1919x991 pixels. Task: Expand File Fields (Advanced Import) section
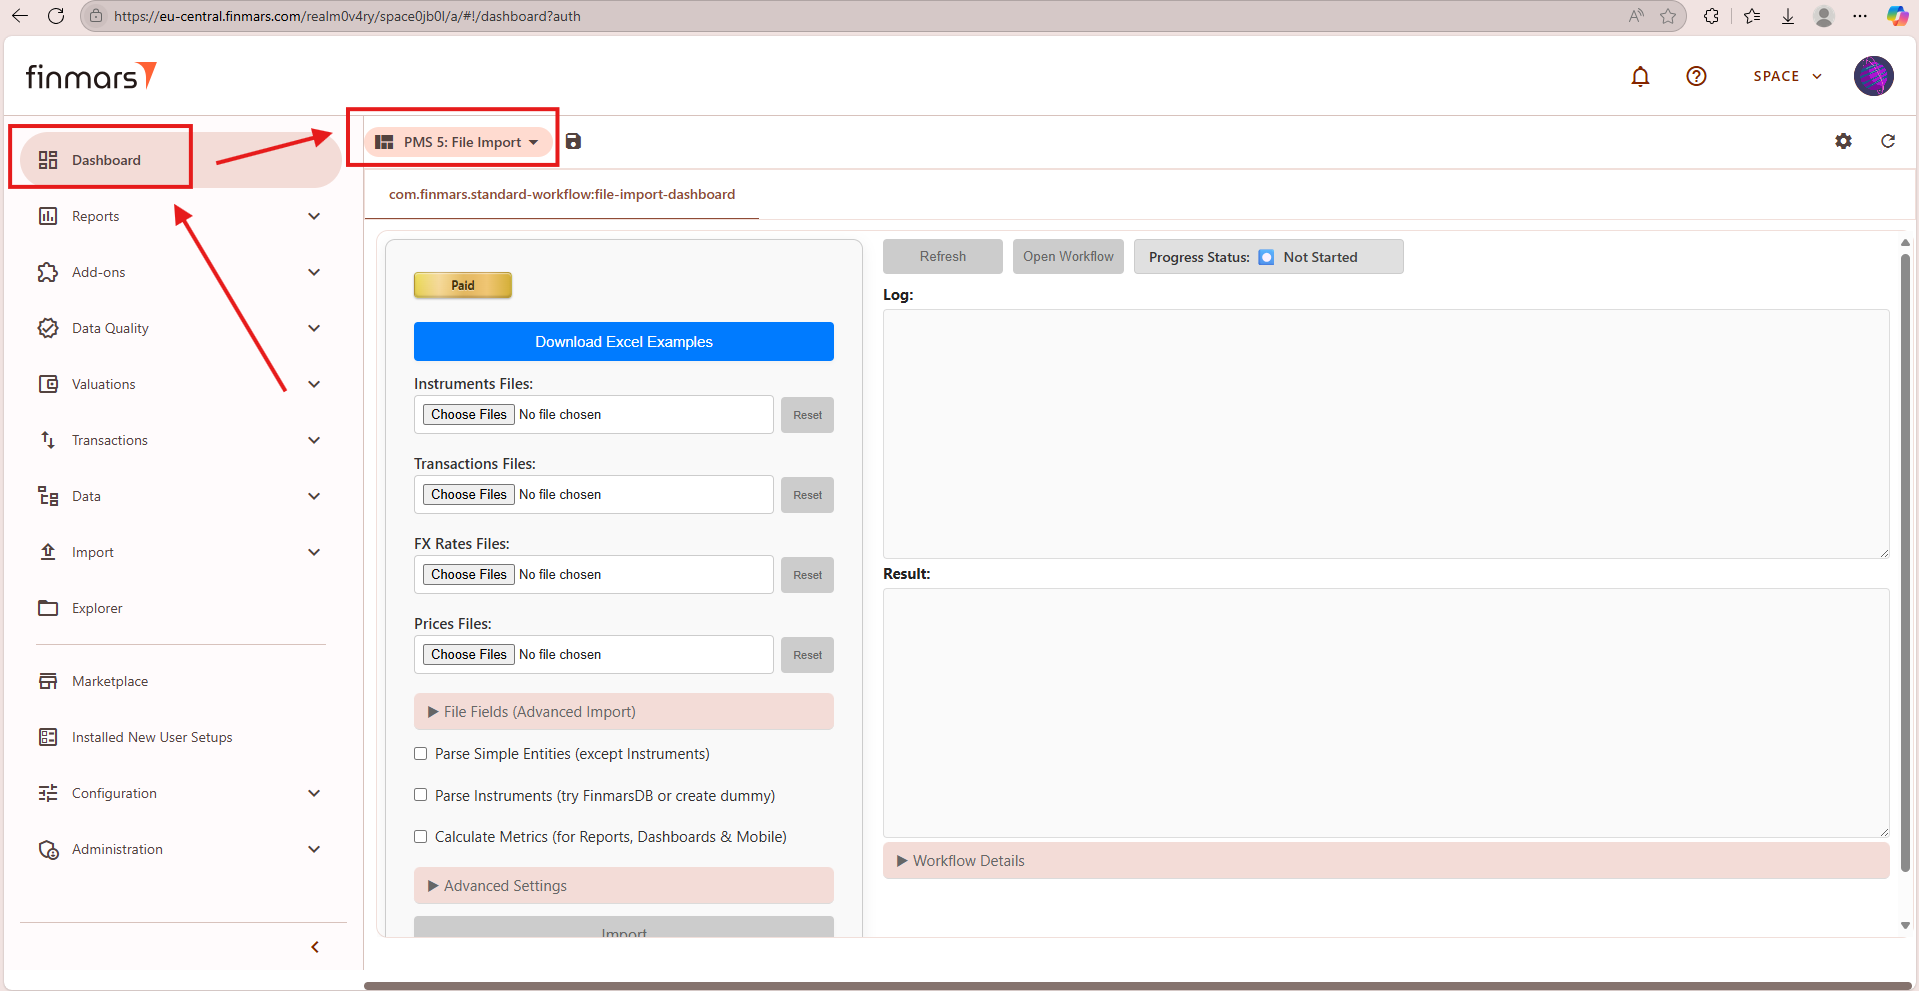624,712
